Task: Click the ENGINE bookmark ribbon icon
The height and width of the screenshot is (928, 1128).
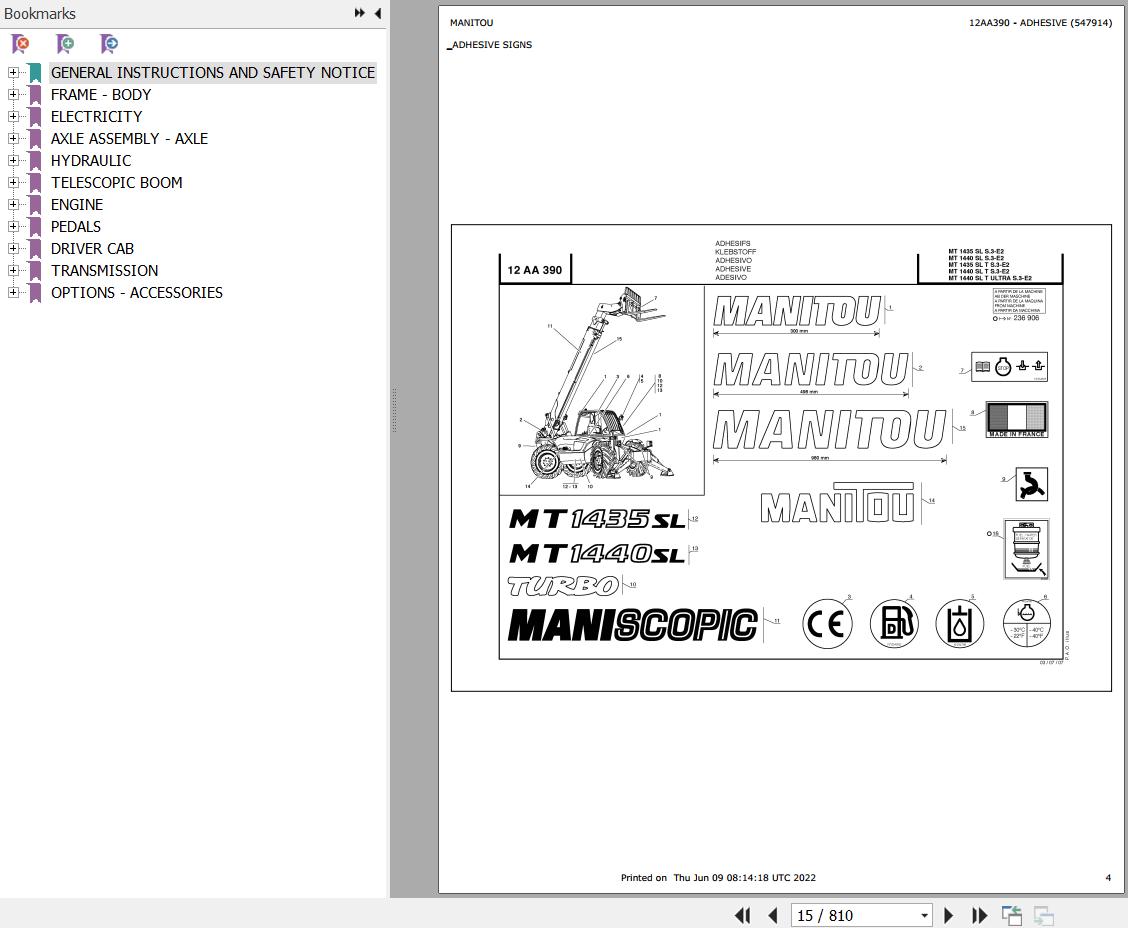Action: 35,205
